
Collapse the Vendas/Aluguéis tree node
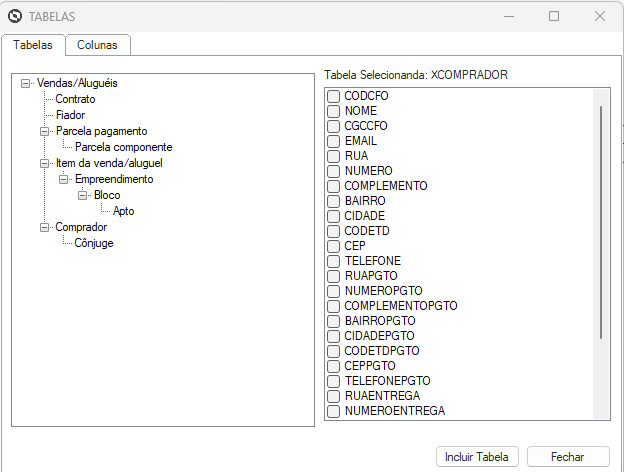pos(25,83)
